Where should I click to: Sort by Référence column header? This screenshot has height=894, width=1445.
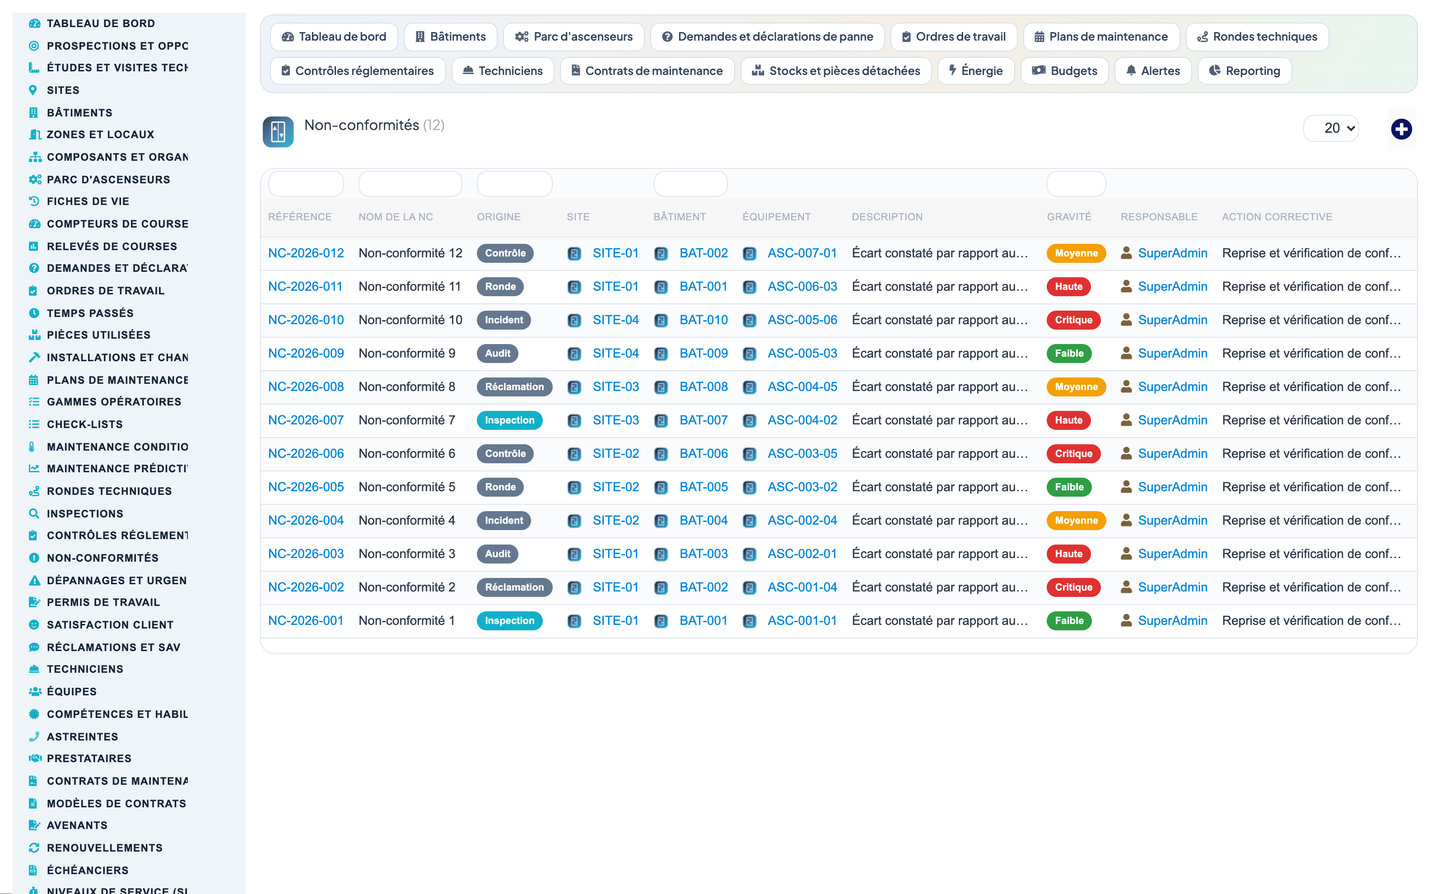click(x=300, y=217)
